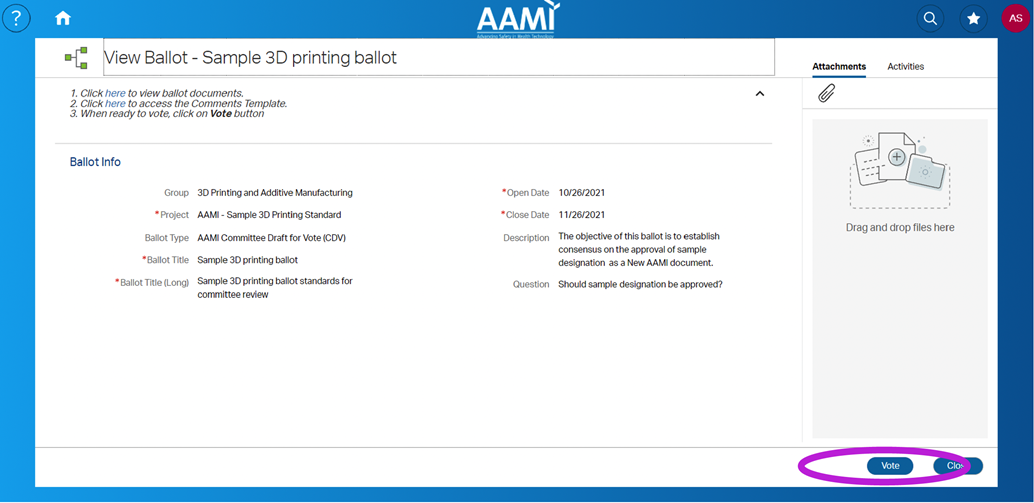
Task: Click the 'Description' field label
Action: point(526,238)
